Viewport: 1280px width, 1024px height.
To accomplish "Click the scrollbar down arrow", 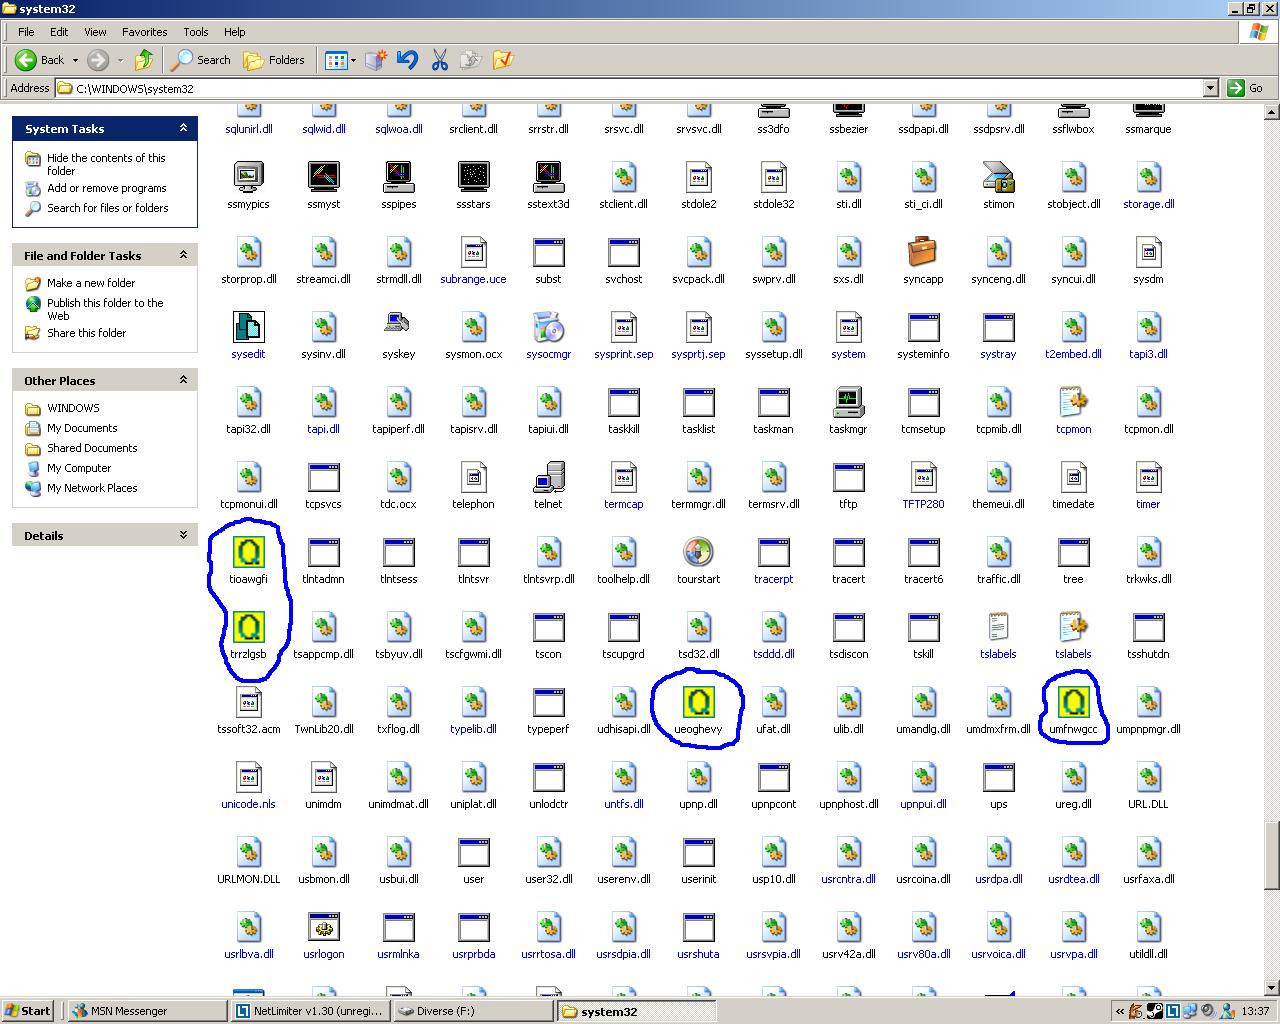I will (1271, 987).
